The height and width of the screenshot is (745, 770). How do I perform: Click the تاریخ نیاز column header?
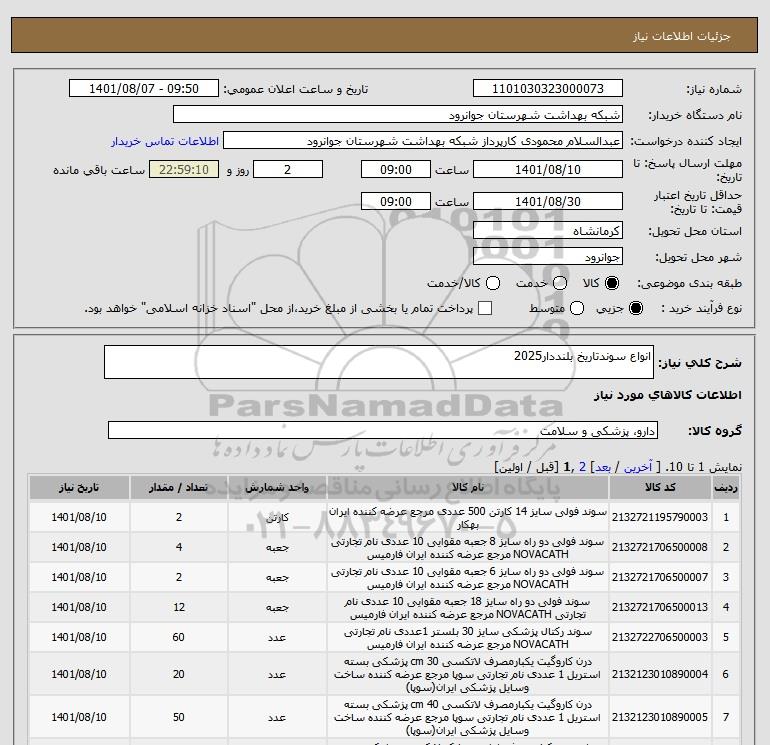click(x=79, y=488)
